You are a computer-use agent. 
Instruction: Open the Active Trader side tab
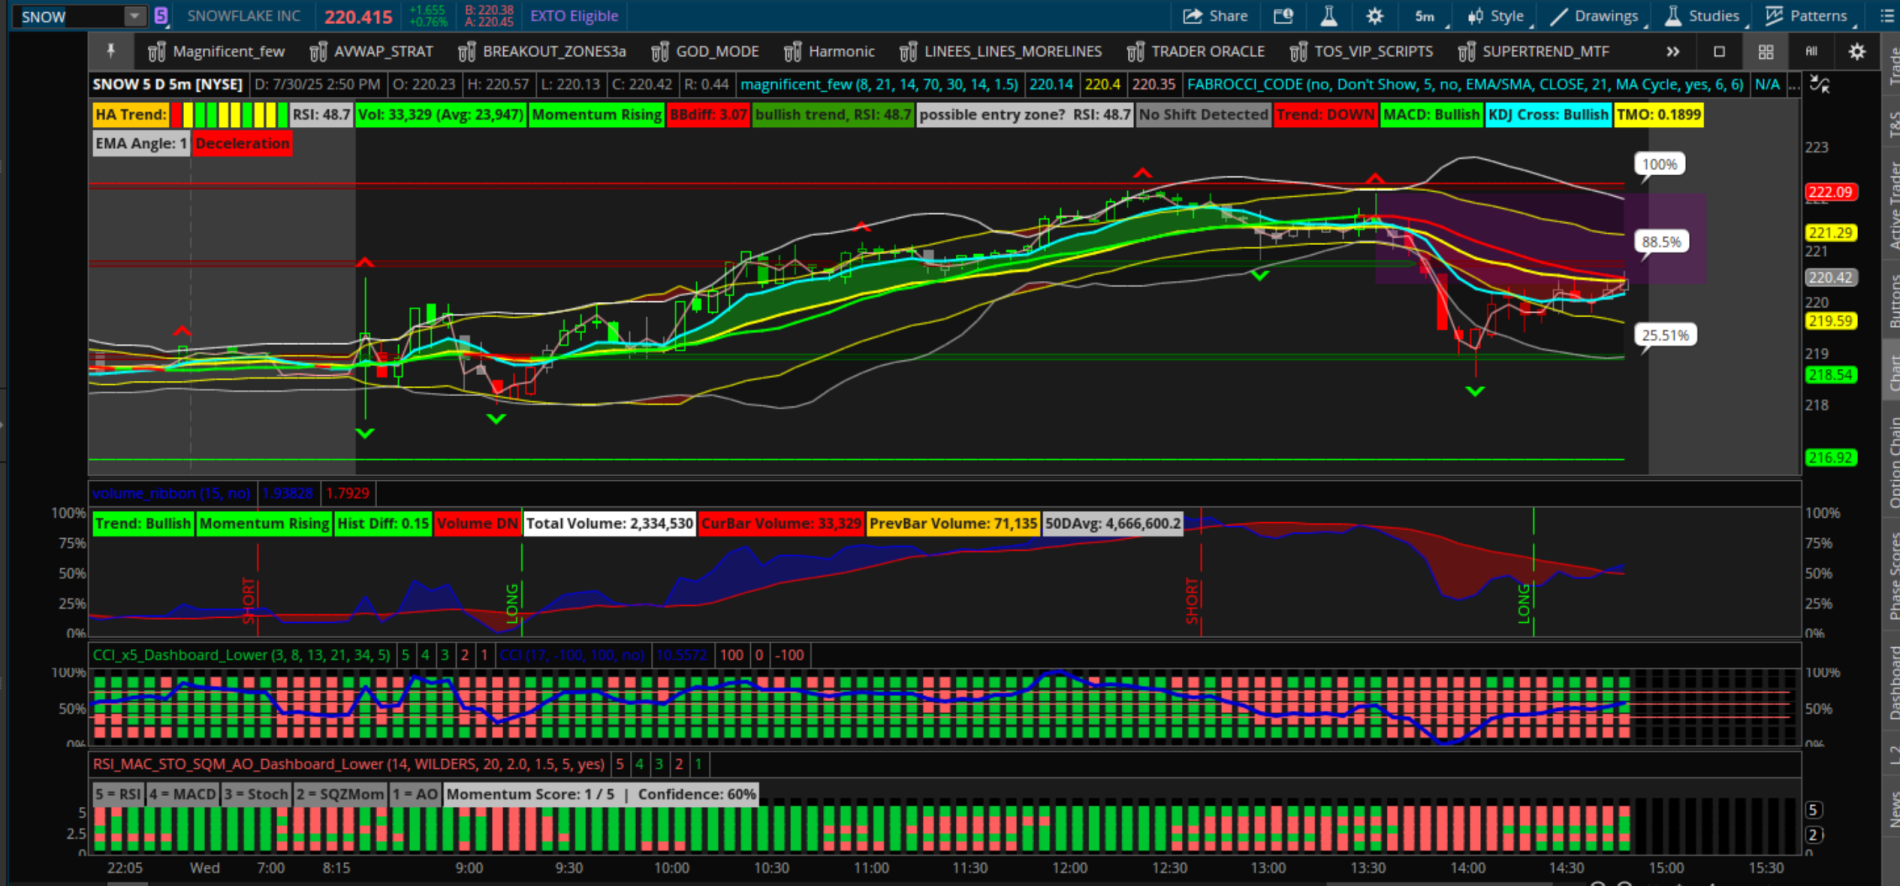(x=1892, y=205)
